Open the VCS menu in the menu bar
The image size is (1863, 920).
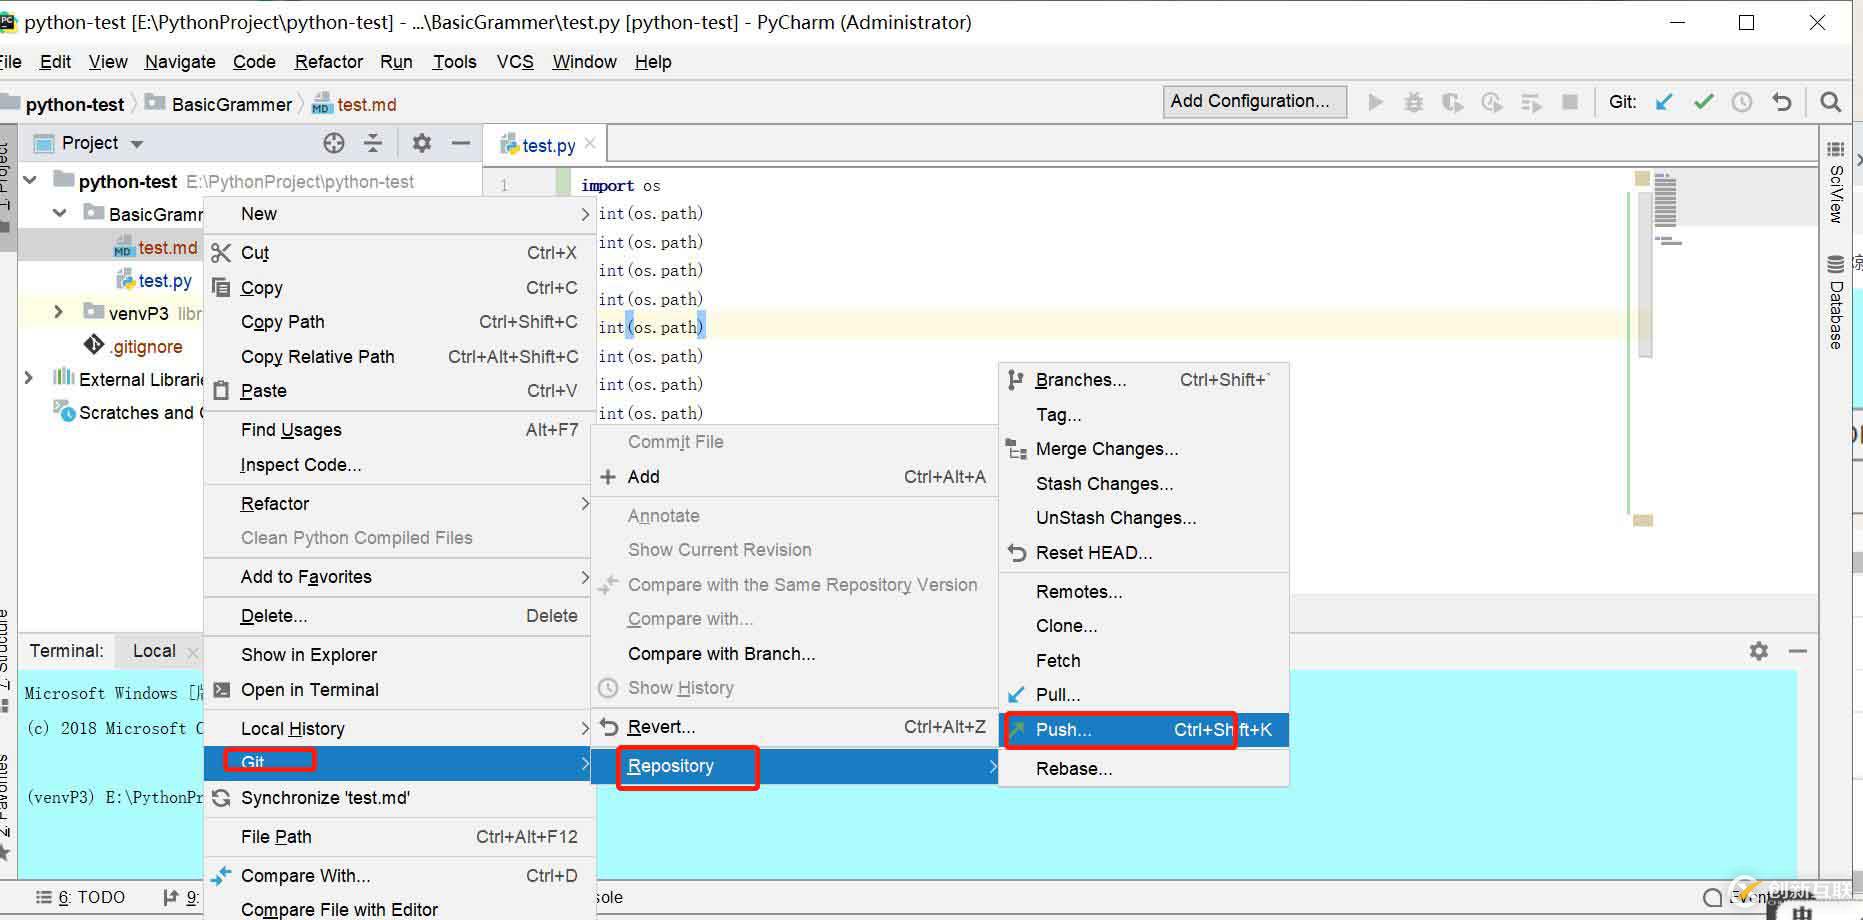point(515,62)
